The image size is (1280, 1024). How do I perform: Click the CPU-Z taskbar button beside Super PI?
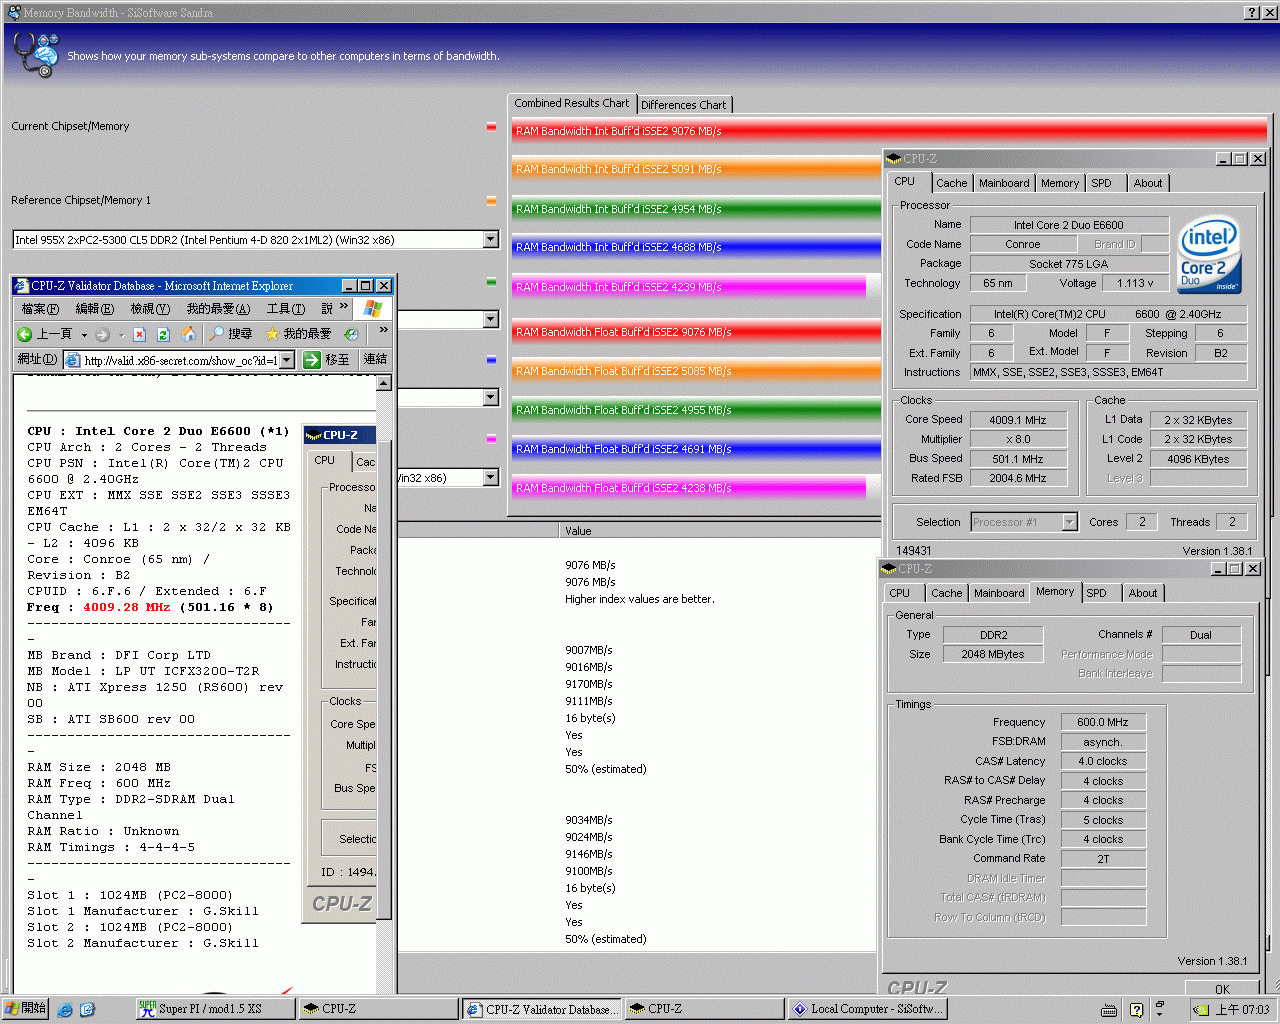(x=378, y=1009)
